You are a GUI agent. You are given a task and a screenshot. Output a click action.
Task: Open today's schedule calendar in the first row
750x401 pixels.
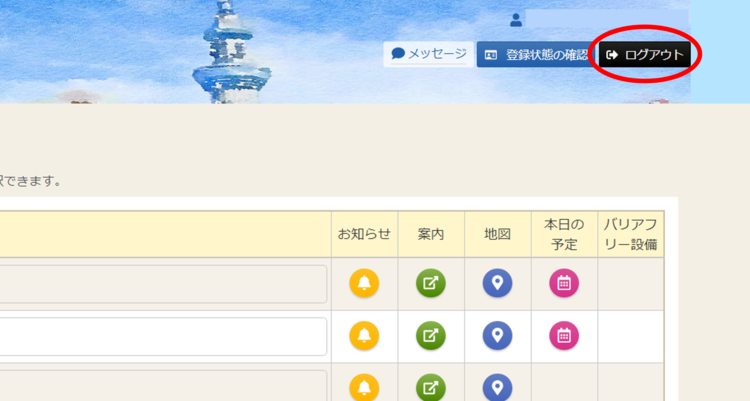[x=564, y=283]
